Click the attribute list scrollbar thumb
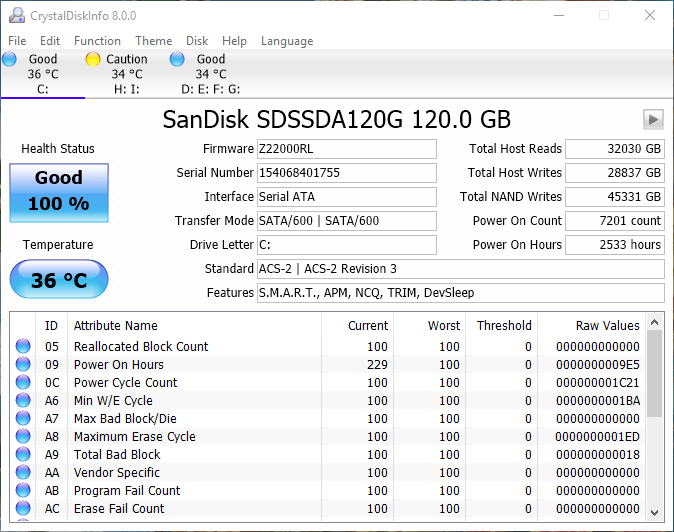The image size is (674, 532). click(654, 374)
